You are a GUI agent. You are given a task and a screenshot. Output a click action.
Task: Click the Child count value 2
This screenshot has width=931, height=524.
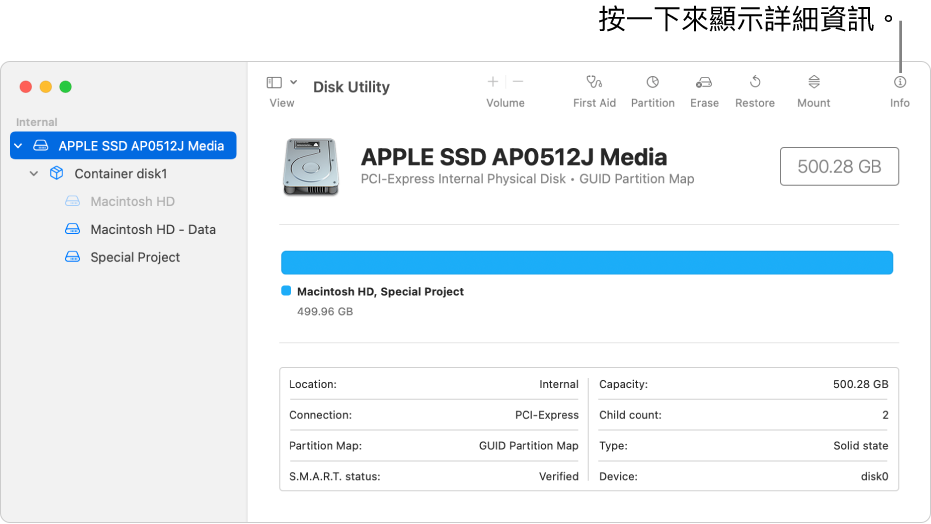pyautogui.click(x=885, y=415)
